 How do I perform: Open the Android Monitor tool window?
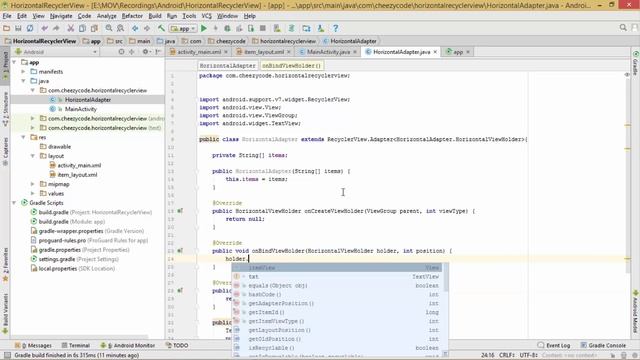[x=127, y=345]
